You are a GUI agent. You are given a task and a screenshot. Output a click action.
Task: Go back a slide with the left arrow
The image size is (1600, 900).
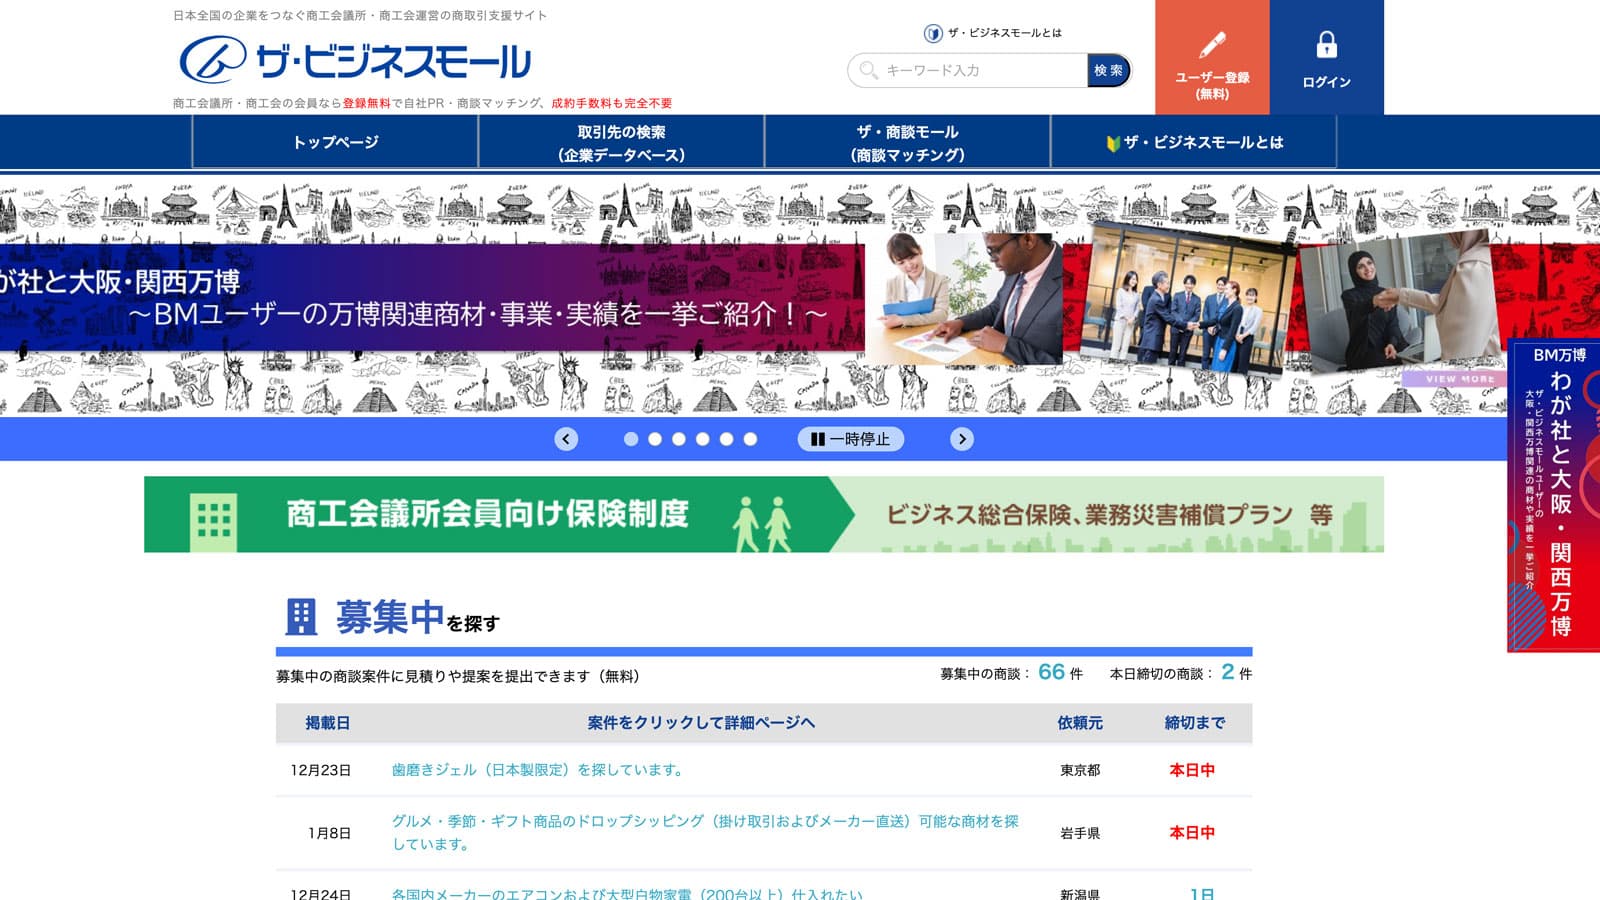coord(566,439)
